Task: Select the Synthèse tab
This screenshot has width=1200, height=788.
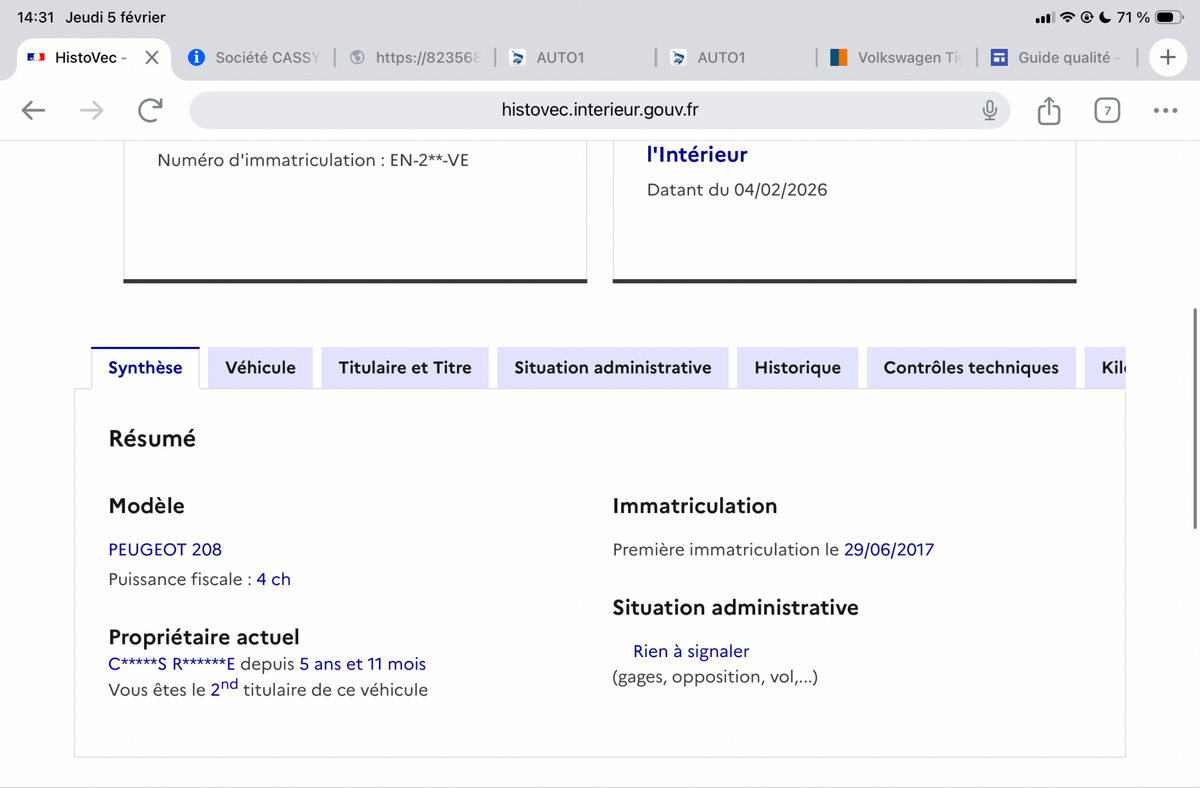Action: (x=145, y=368)
